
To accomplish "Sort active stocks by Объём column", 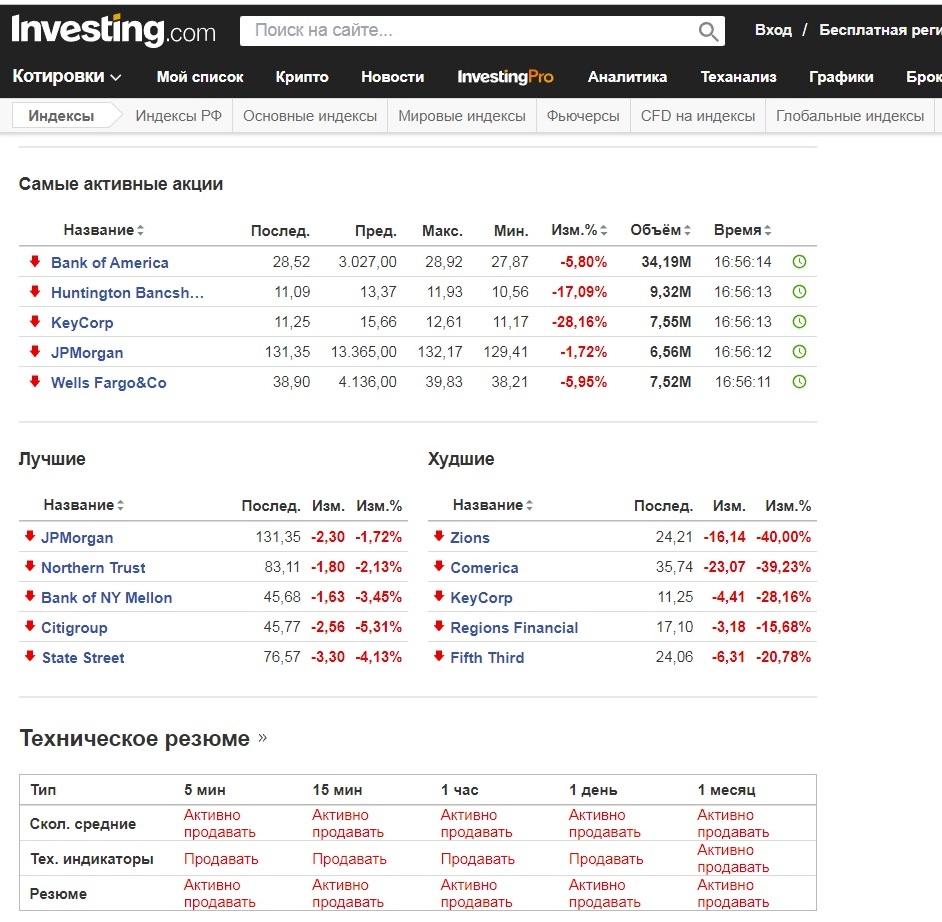I will (660, 230).
